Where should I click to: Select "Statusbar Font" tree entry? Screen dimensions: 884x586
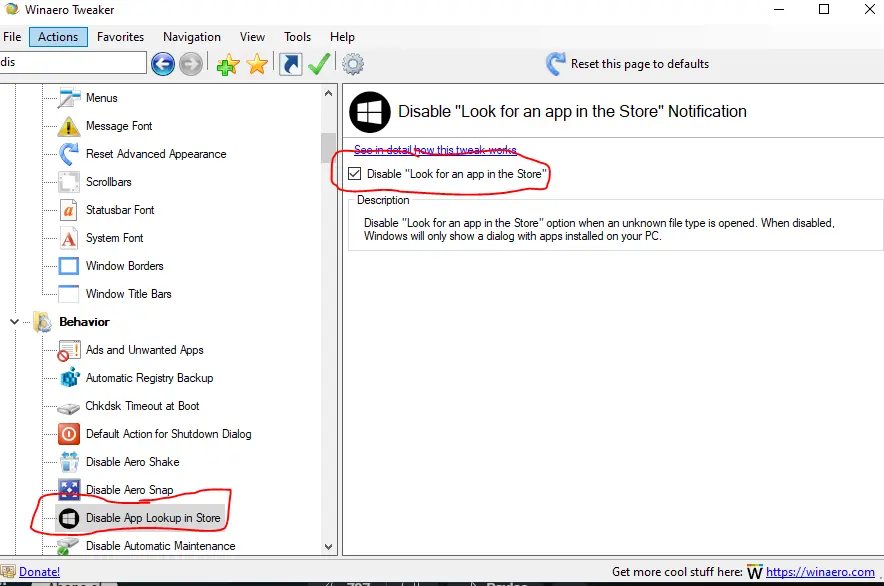120,210
